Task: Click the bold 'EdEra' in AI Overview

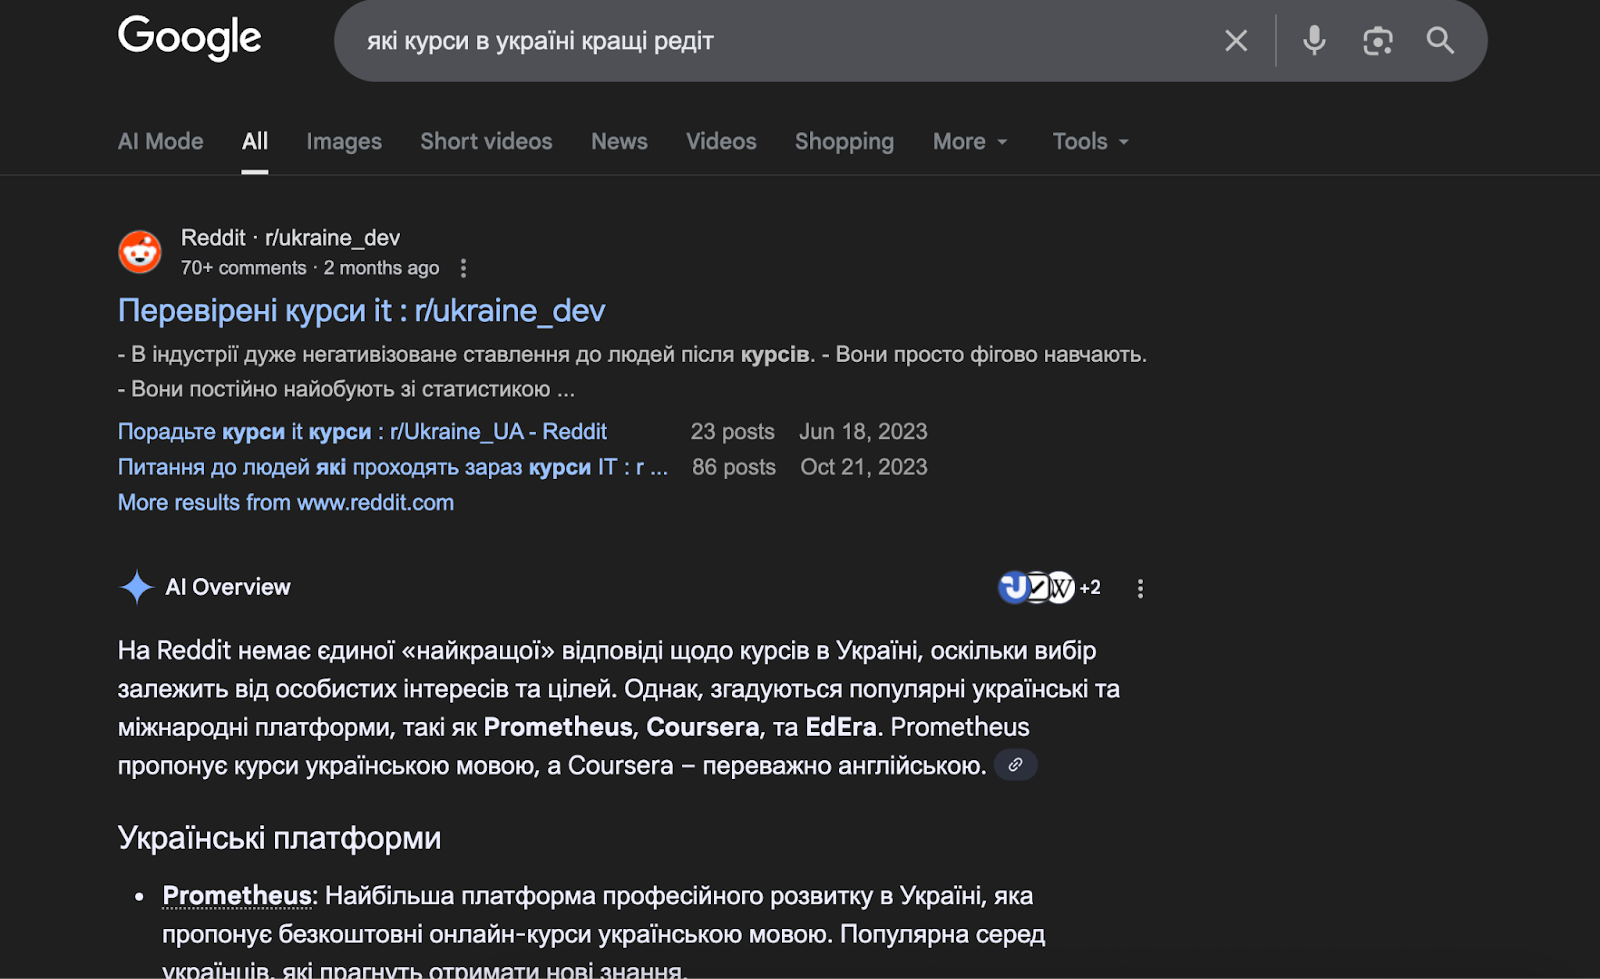Action: pyautogui.click(x=841, y=727)
